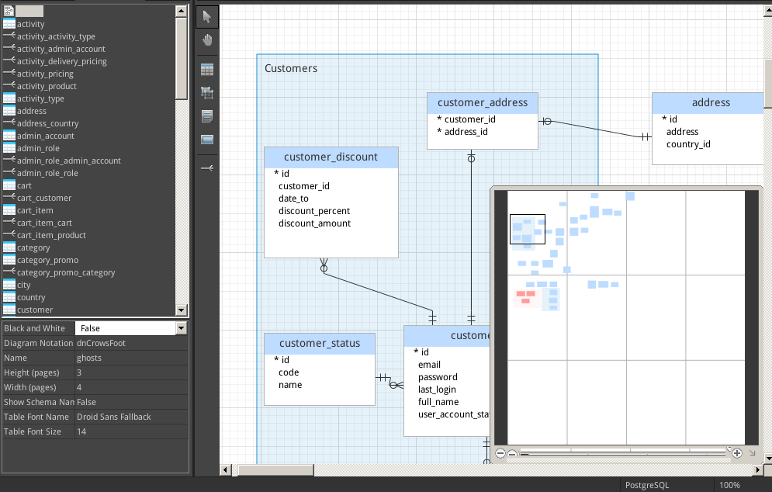Select activity_activity_type relationship in list

[x=56, y=36]
